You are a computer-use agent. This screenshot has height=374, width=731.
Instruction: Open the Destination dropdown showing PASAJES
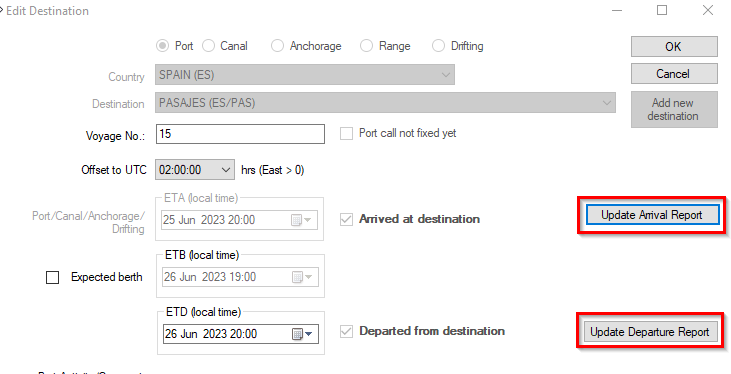pyautogui.click(x=385, y=103)
